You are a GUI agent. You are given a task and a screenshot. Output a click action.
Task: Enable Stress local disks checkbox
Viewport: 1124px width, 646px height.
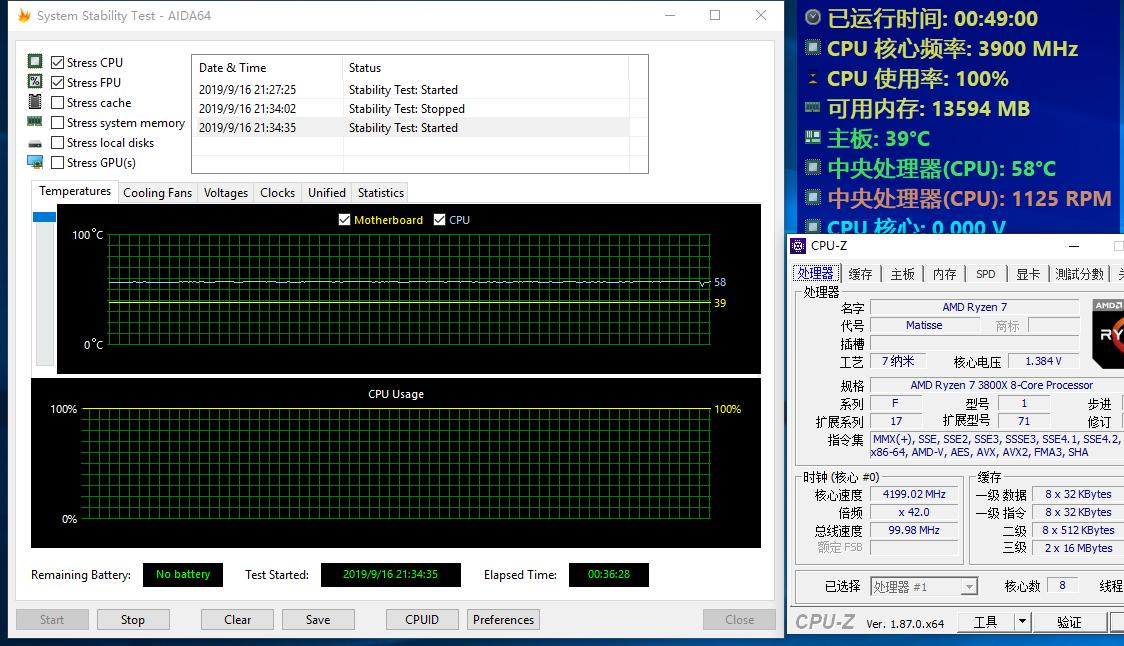[x=58, y=143]
